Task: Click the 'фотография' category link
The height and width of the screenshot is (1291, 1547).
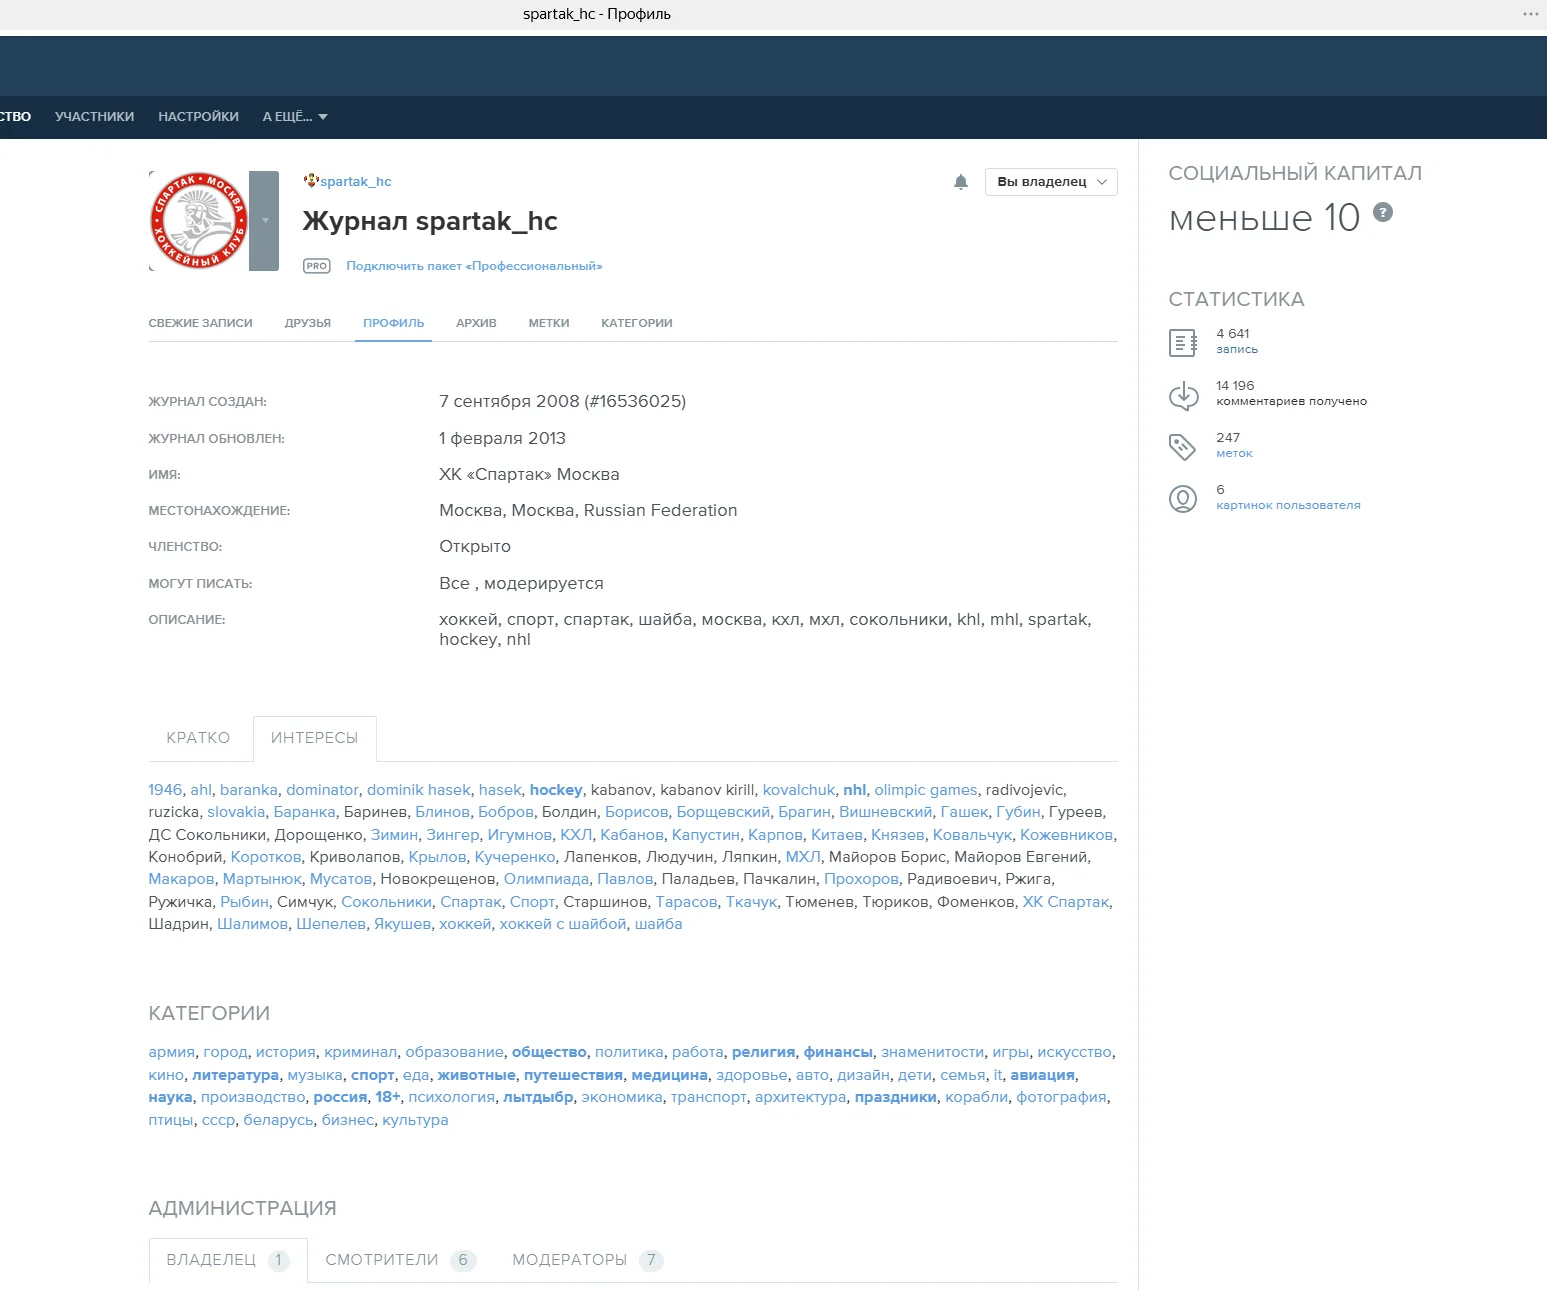Action: point(1061,1097)
